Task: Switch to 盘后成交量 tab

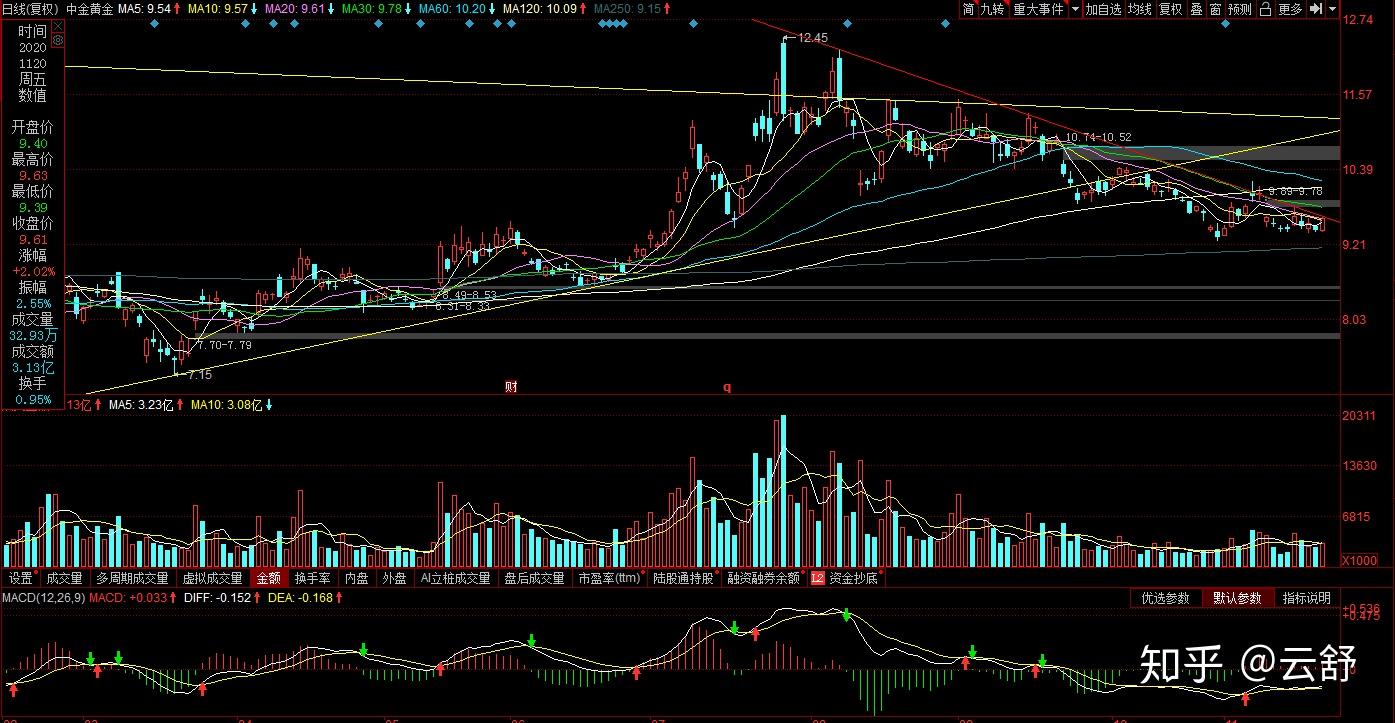Action: coord(534,578)
